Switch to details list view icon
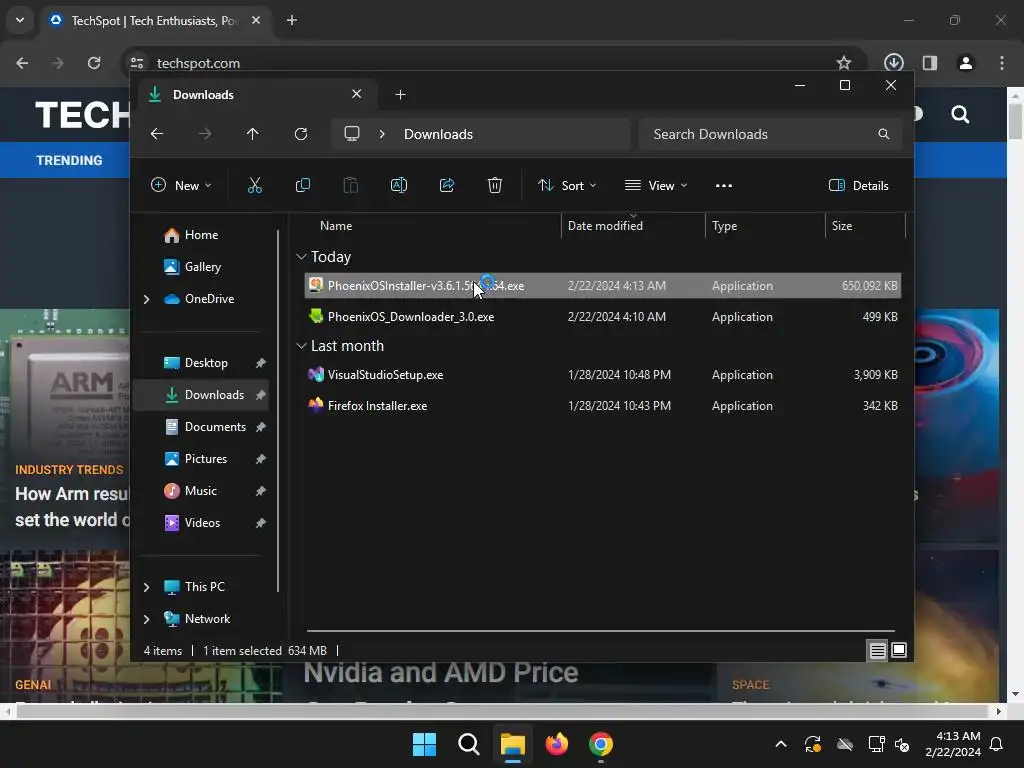 coord(878,650)
